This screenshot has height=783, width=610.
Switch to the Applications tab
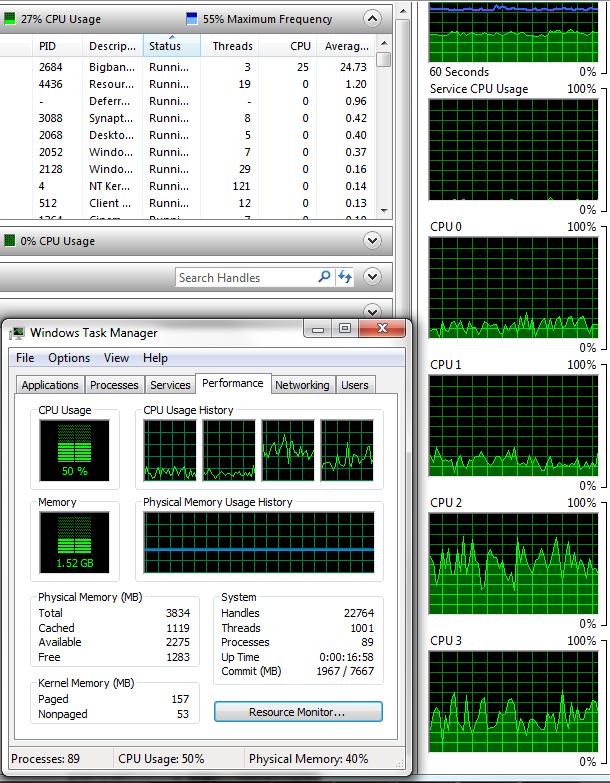point(50,385)
